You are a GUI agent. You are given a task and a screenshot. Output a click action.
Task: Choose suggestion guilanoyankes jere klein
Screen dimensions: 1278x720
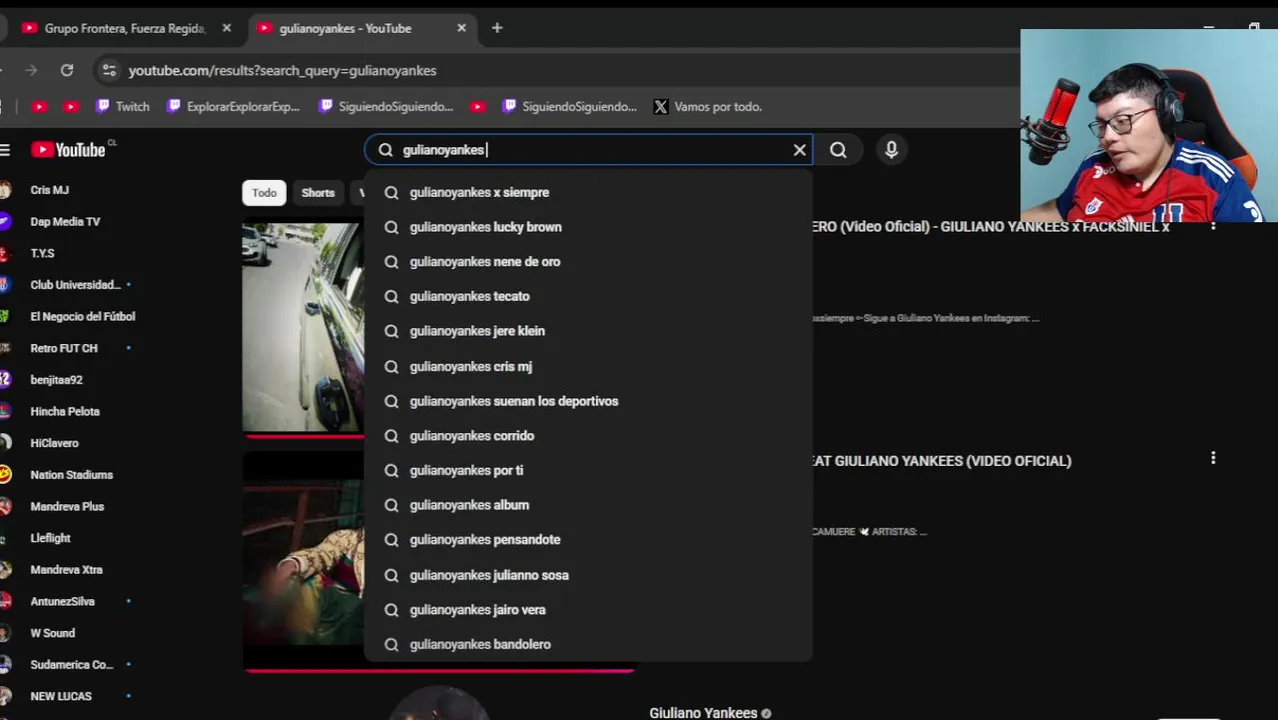point(588,331)
